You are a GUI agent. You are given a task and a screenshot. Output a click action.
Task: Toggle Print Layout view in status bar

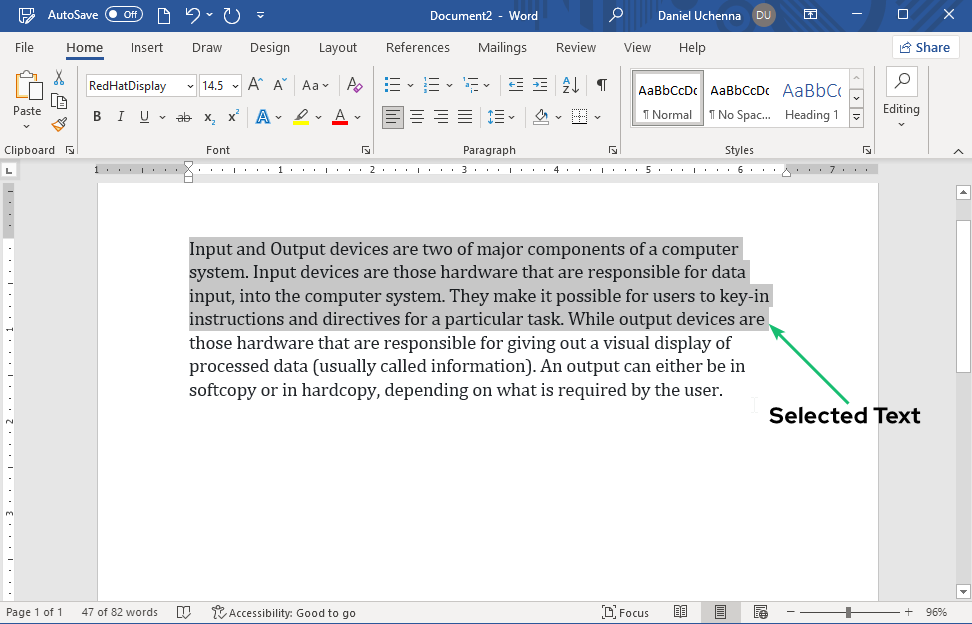[x=721, y=611]
